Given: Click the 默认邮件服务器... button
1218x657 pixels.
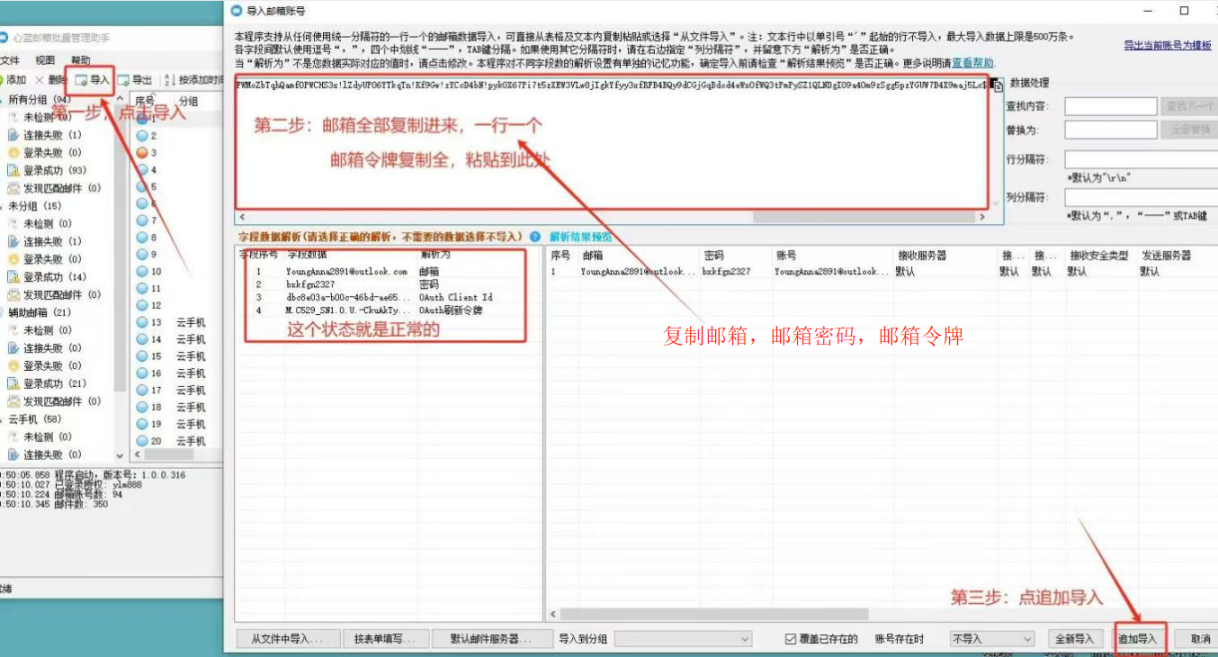Looking at the screenshot, I should pyautogui.click(x=492, y=638).
